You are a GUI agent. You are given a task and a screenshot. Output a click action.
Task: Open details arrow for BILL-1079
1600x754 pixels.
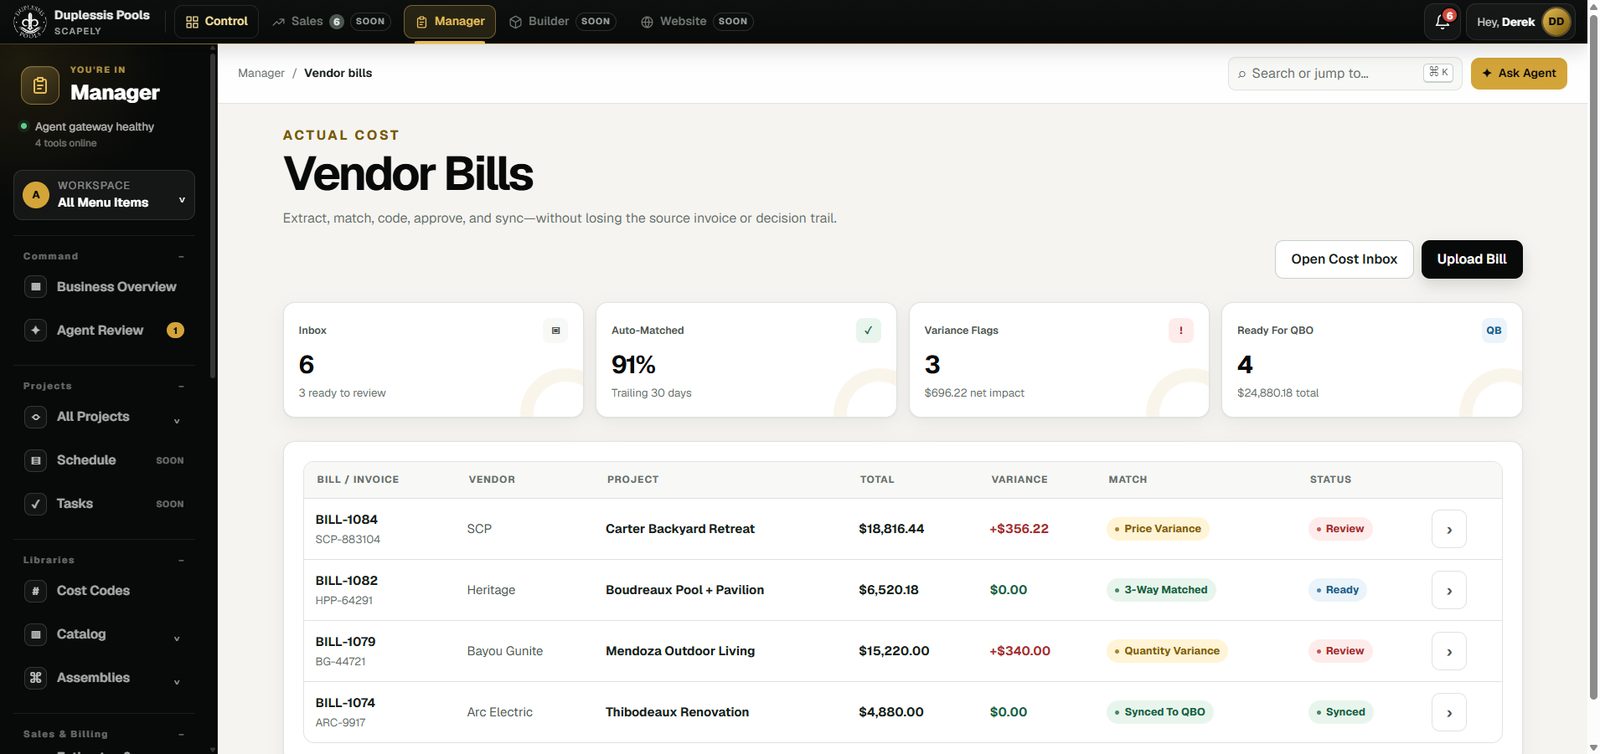(x=1449, y=651)
